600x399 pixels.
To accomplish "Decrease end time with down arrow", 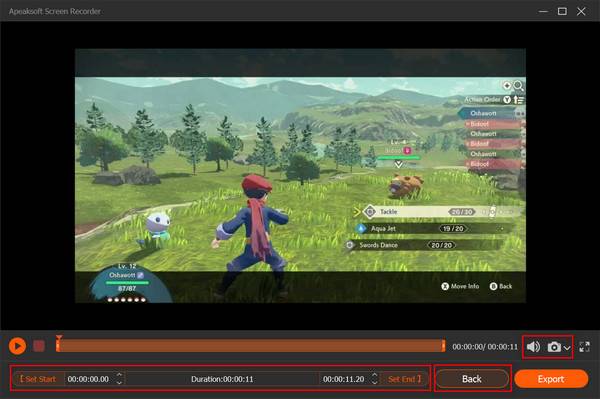I will pos(375,383).
